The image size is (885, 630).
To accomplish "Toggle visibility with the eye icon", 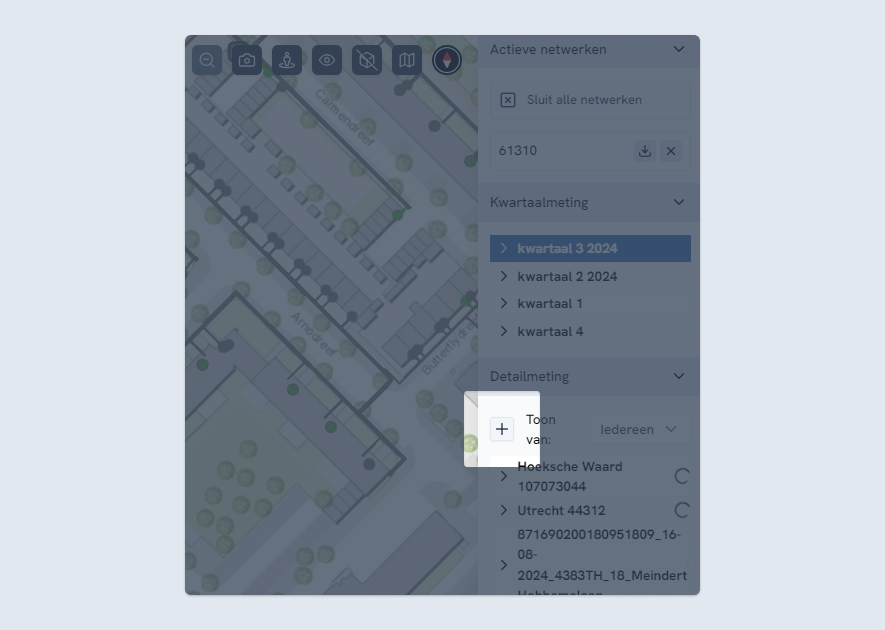I will 327,60.
